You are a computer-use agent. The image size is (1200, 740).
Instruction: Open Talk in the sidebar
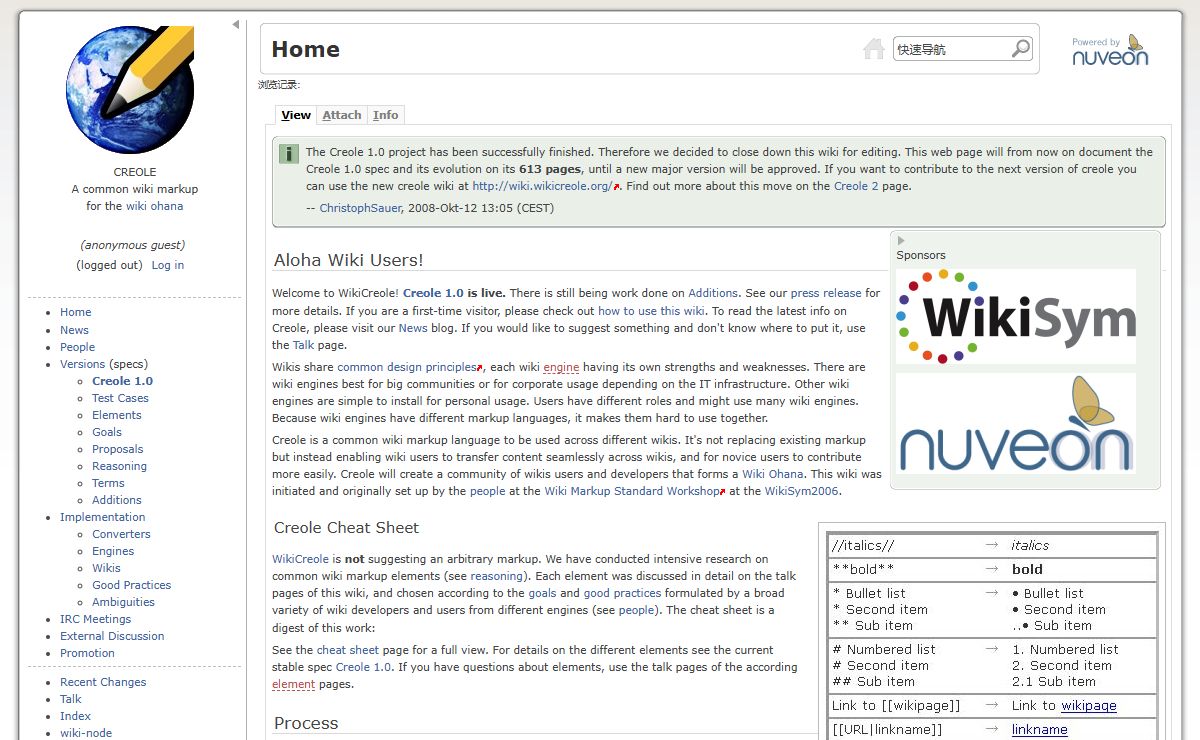pos(71,699)
